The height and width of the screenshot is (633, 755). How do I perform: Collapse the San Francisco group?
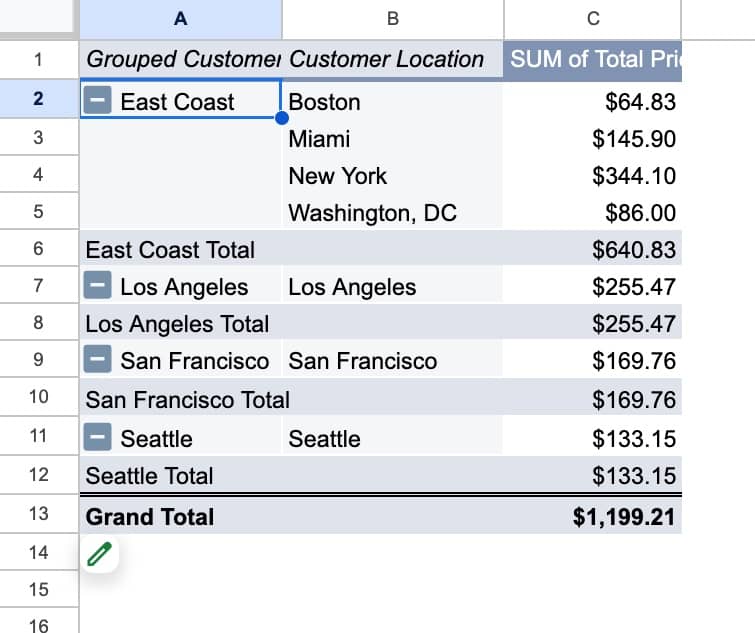pos(97,359)
